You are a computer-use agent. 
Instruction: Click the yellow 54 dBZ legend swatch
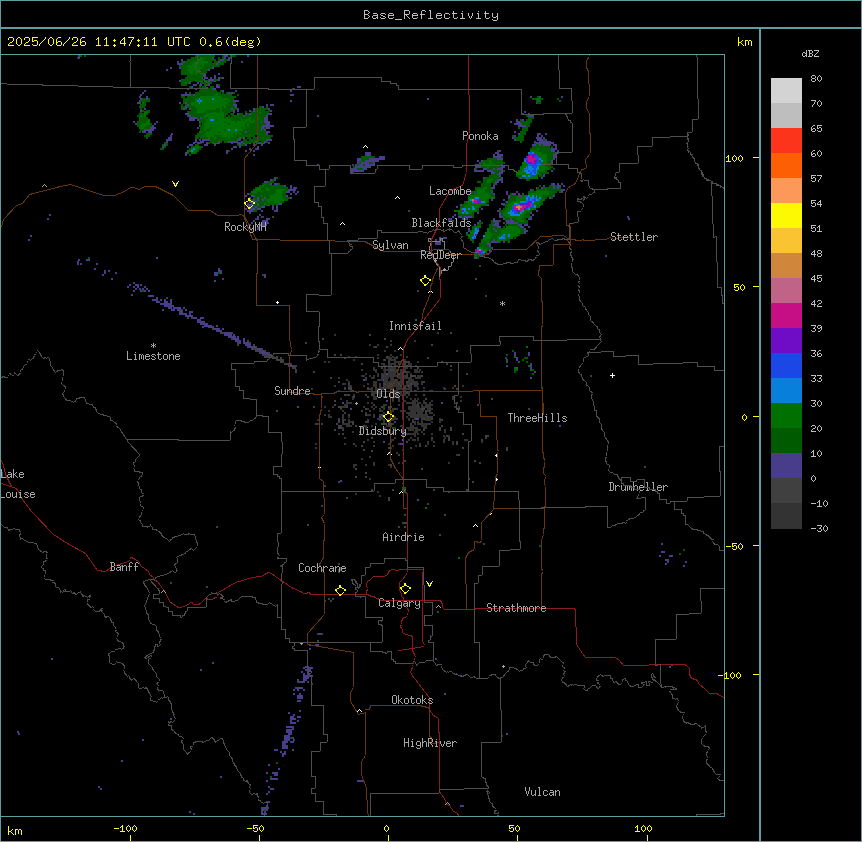(786, 215)
